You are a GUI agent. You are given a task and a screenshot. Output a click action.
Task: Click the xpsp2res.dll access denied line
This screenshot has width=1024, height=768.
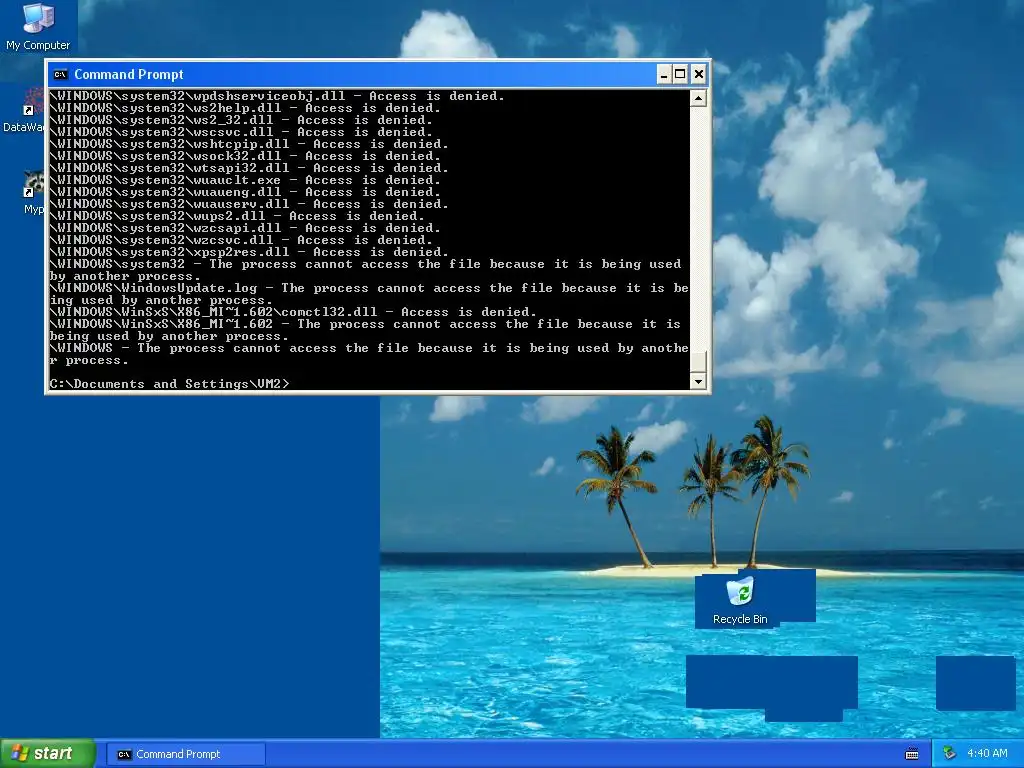(249, 252)
